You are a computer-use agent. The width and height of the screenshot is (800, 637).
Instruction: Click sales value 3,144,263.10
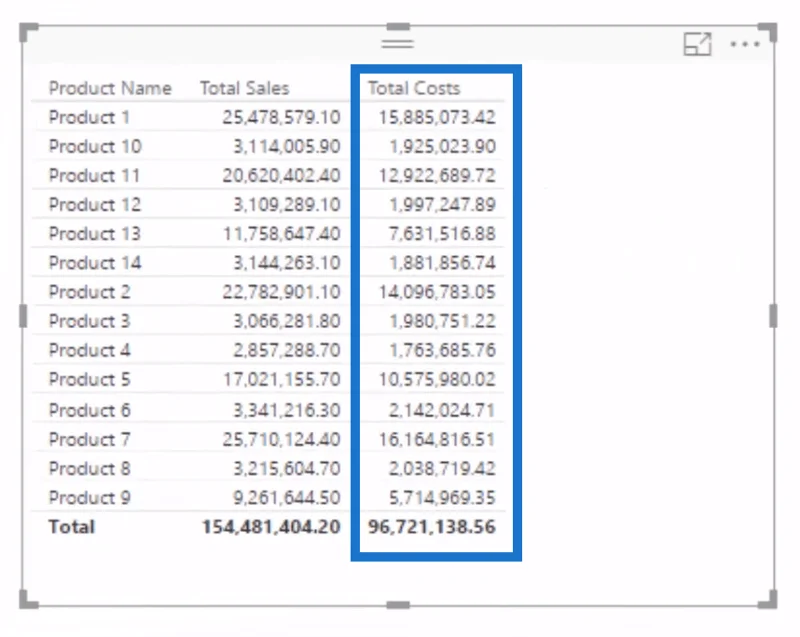[x=287, y=263]
